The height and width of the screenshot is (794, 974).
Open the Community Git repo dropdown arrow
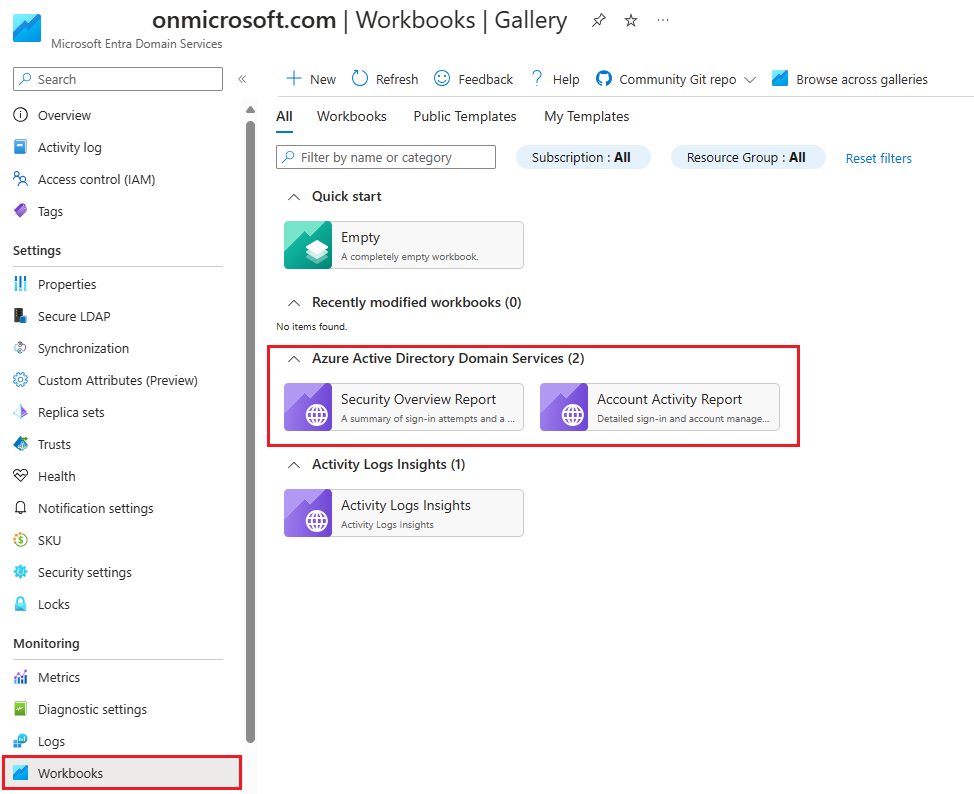click(750, 80)
